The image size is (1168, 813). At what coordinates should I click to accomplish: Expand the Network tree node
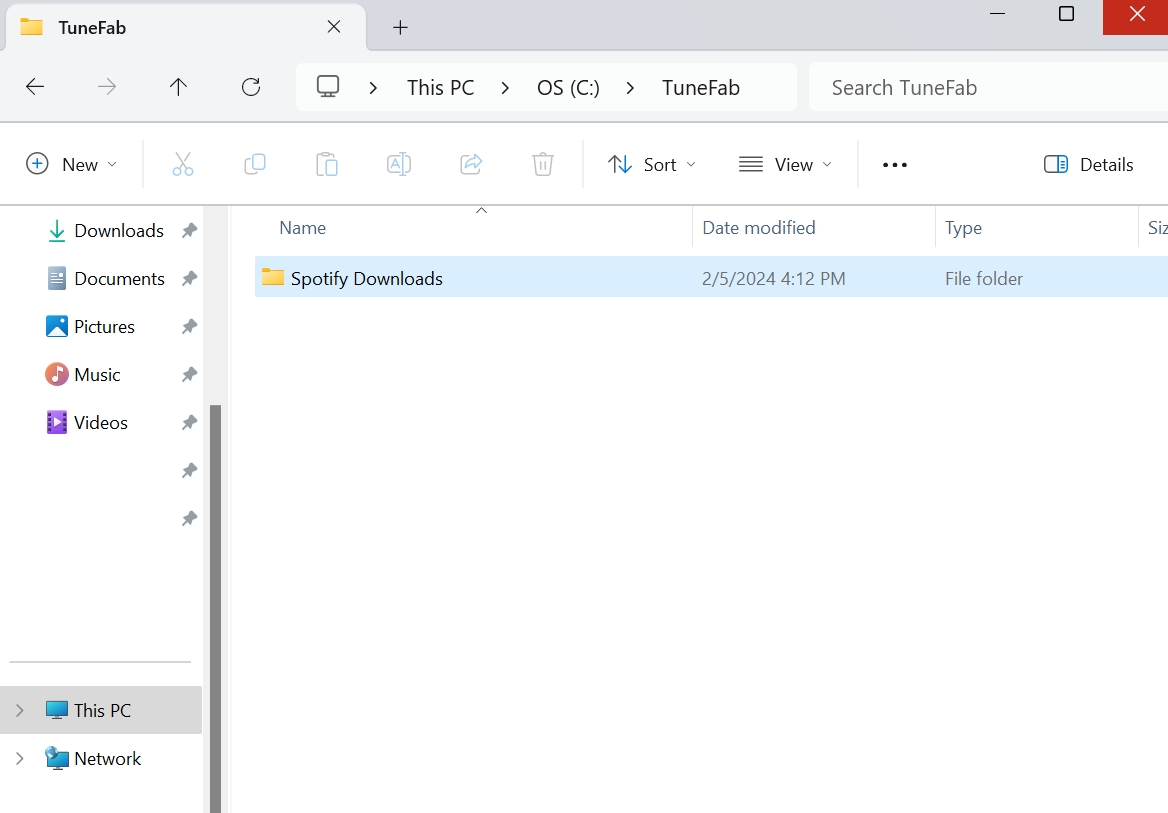tap(19, 758)
